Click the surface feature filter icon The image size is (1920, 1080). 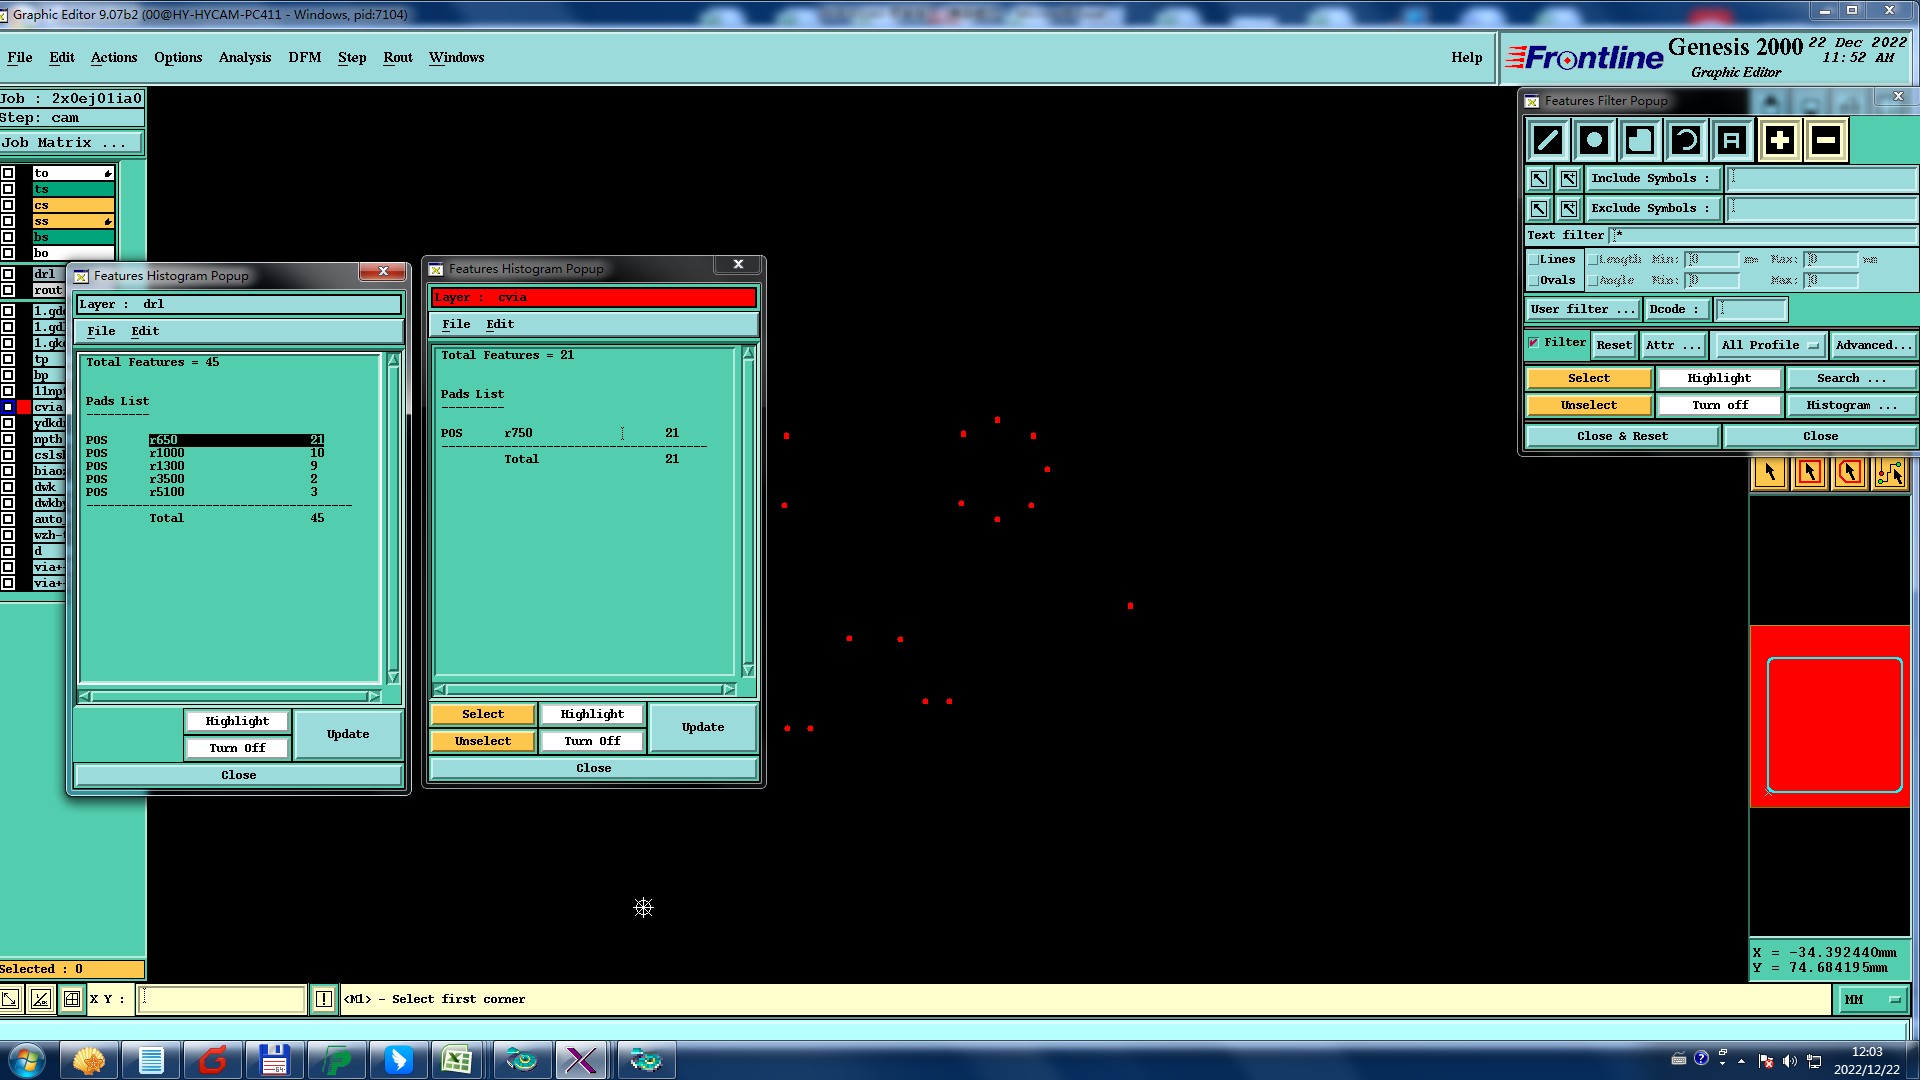(1640, 140)
